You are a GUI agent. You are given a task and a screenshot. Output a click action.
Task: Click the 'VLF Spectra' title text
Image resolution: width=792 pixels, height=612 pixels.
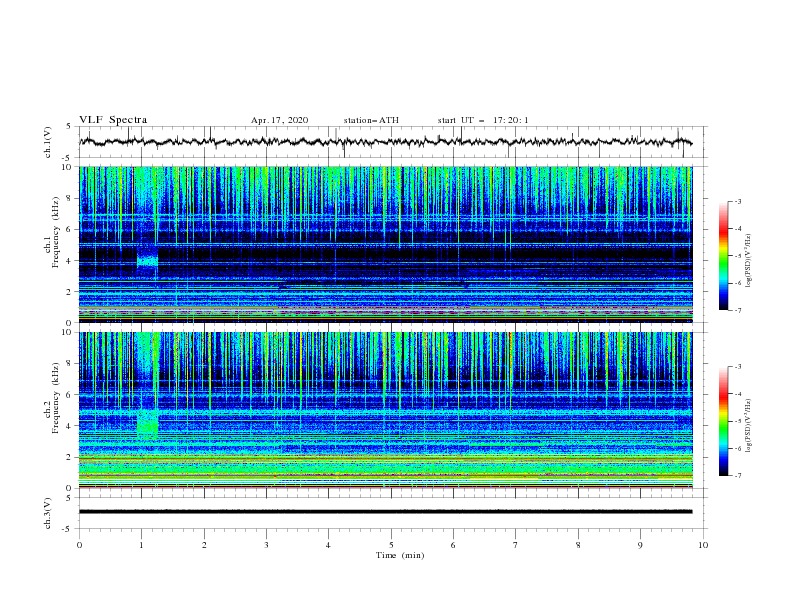click(x=113, y=120)
